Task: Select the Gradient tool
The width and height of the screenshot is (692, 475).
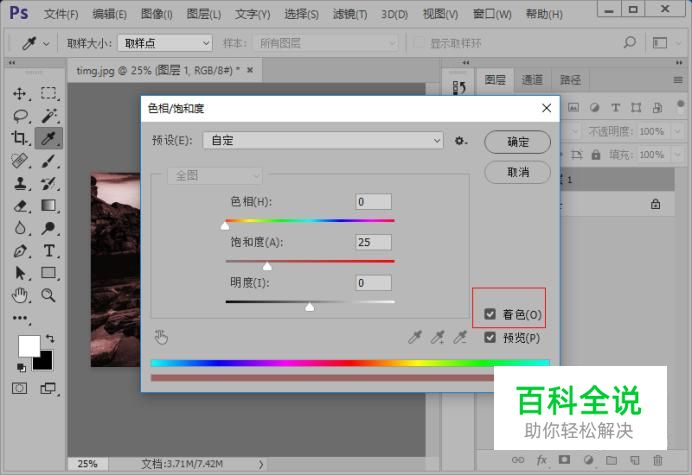Action: (49, 205)
